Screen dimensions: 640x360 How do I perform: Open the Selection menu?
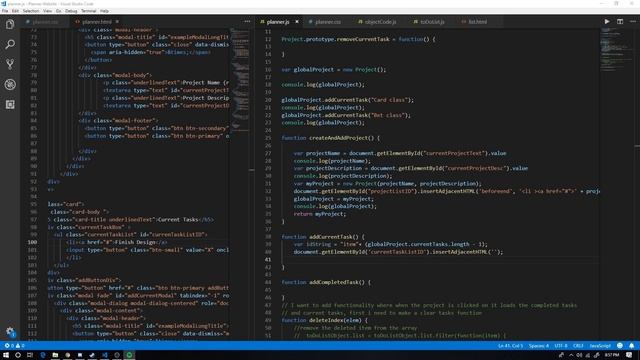tap(31, 11)
